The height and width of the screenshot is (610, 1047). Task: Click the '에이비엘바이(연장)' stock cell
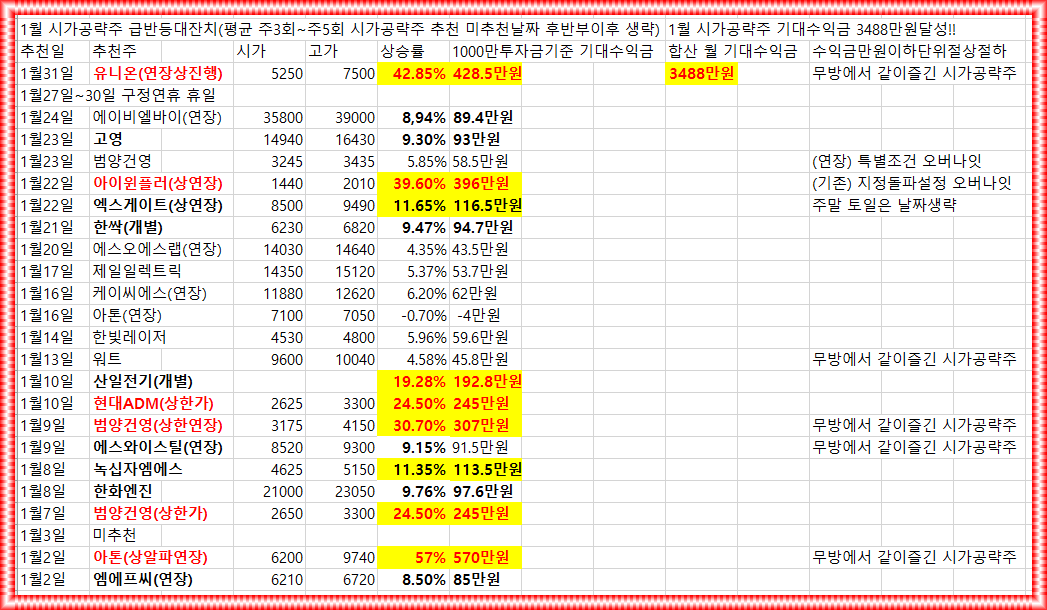point(158,117)
